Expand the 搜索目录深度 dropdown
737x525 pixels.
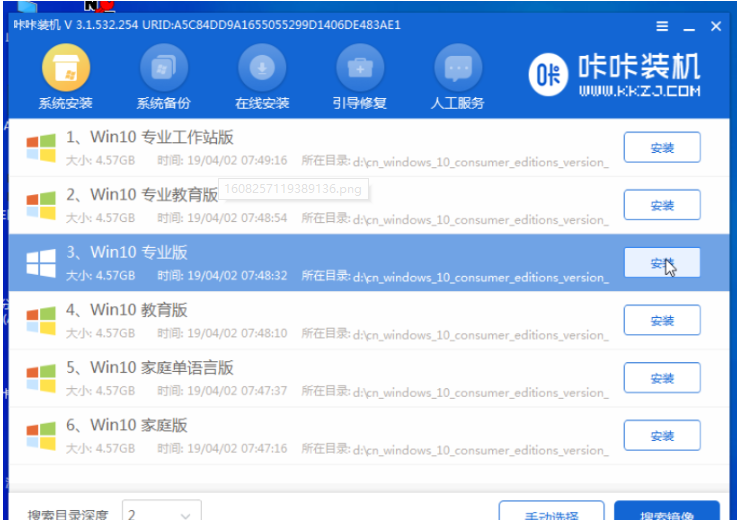[x=161, y=515]
